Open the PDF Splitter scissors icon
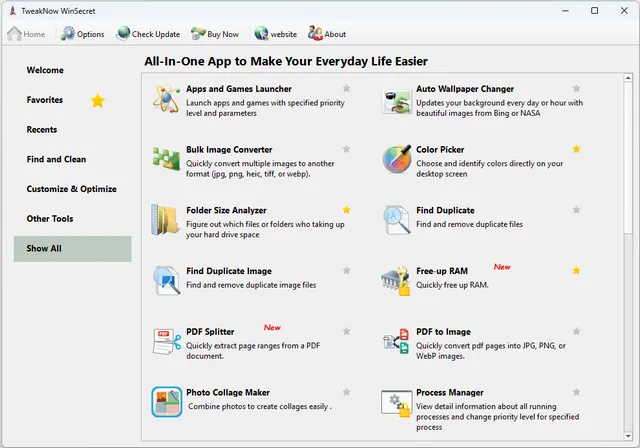The image size is (640, 448). click(166, 341)
